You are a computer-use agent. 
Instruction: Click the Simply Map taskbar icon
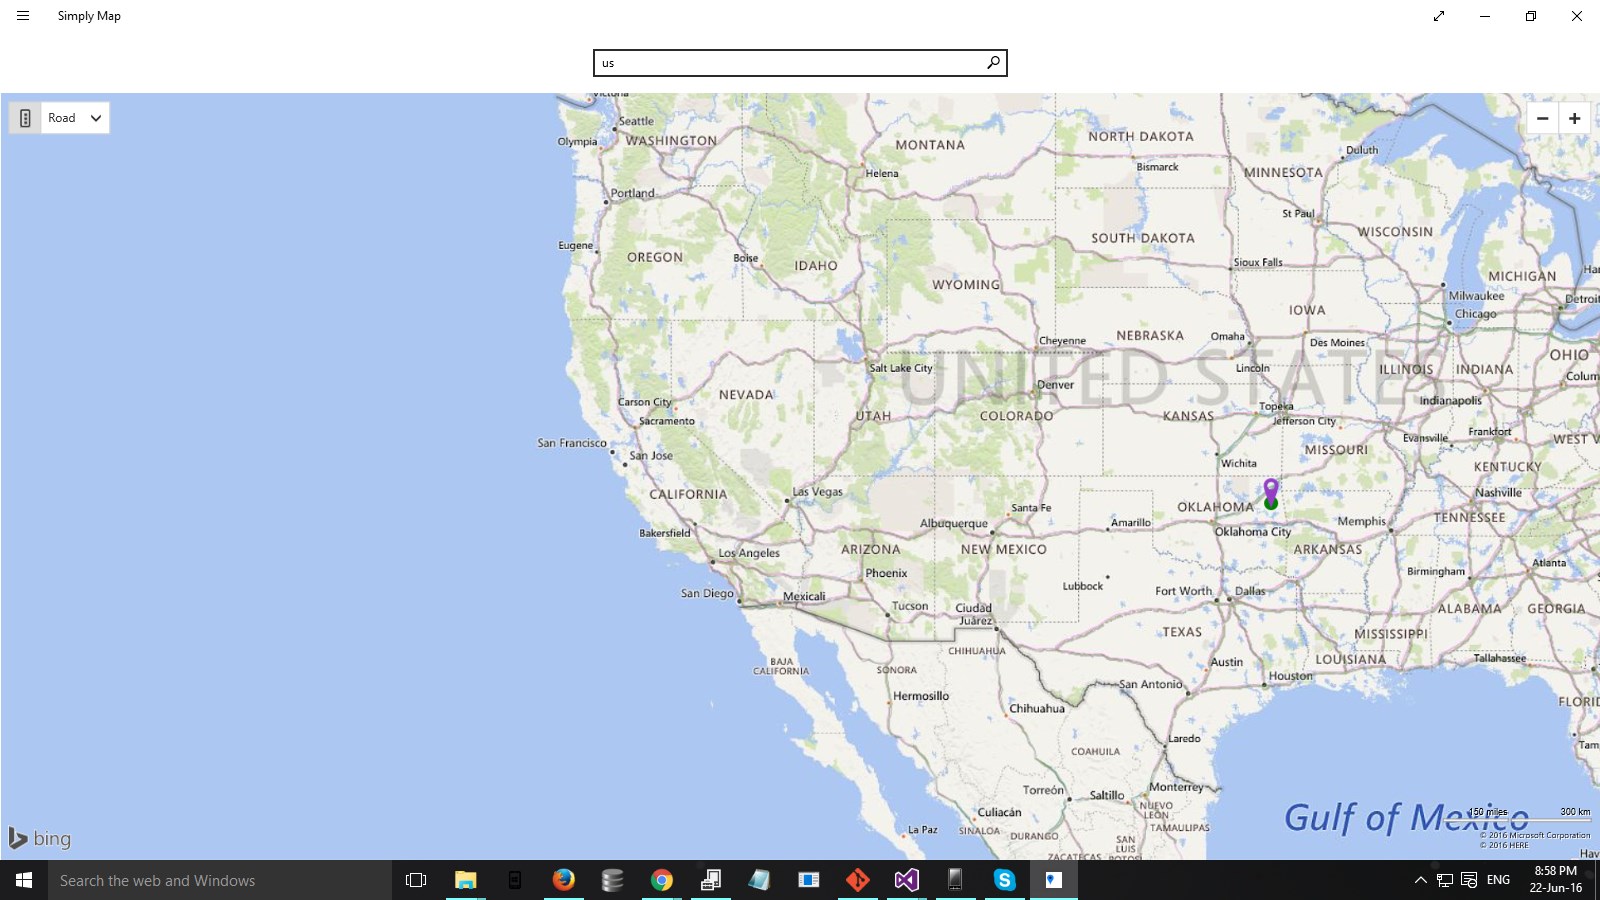pos(1053,880)
